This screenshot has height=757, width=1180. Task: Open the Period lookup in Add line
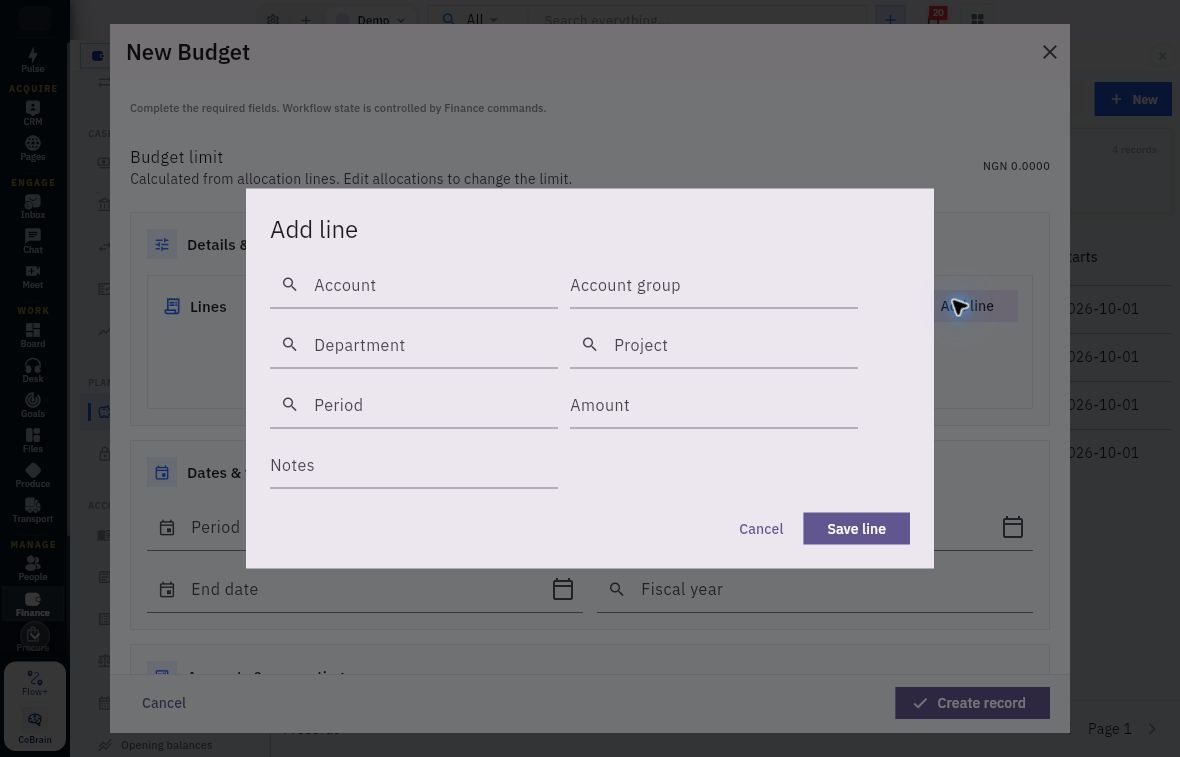coord(414,406)
